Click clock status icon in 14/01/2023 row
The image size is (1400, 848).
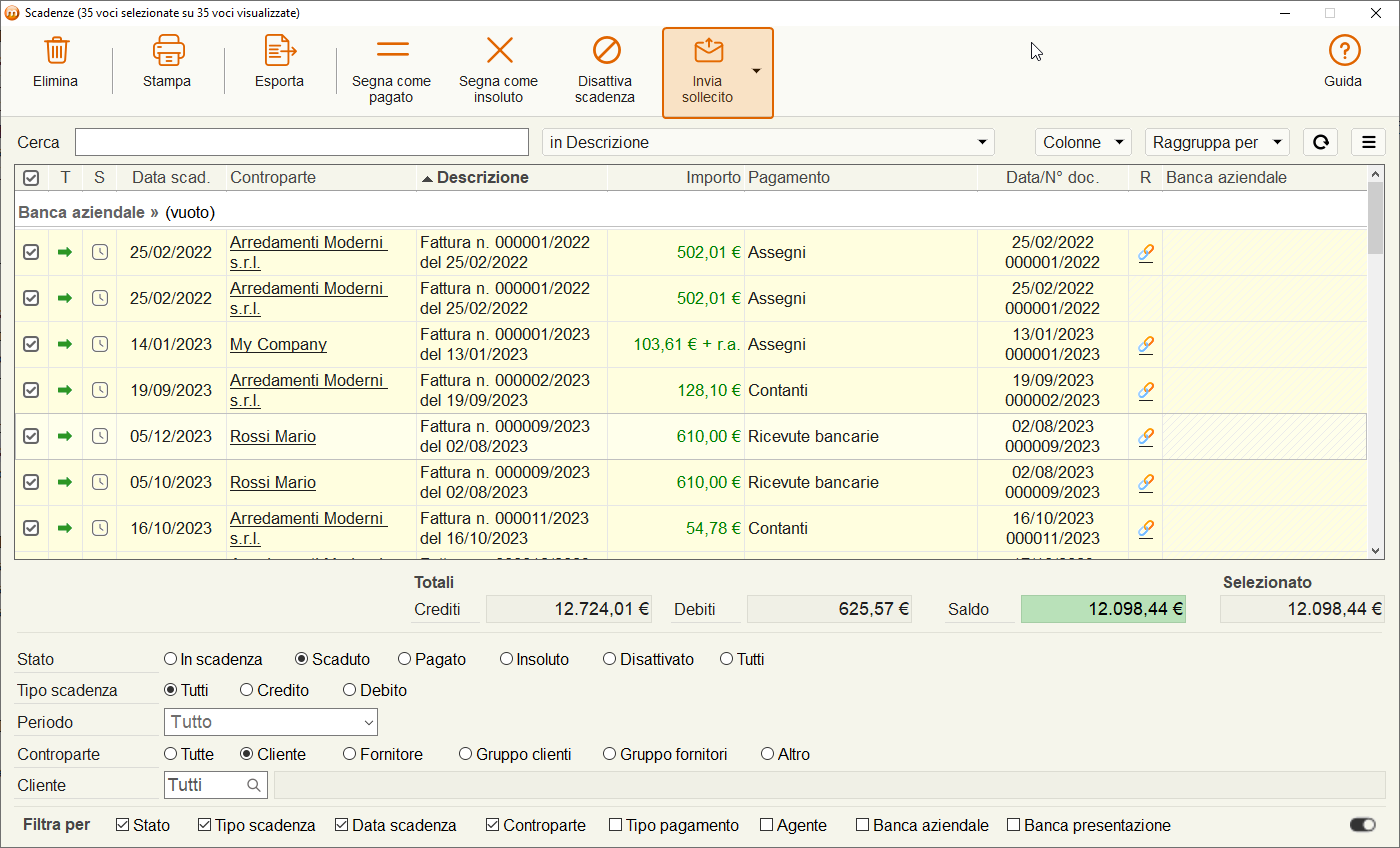coord(99,344)
